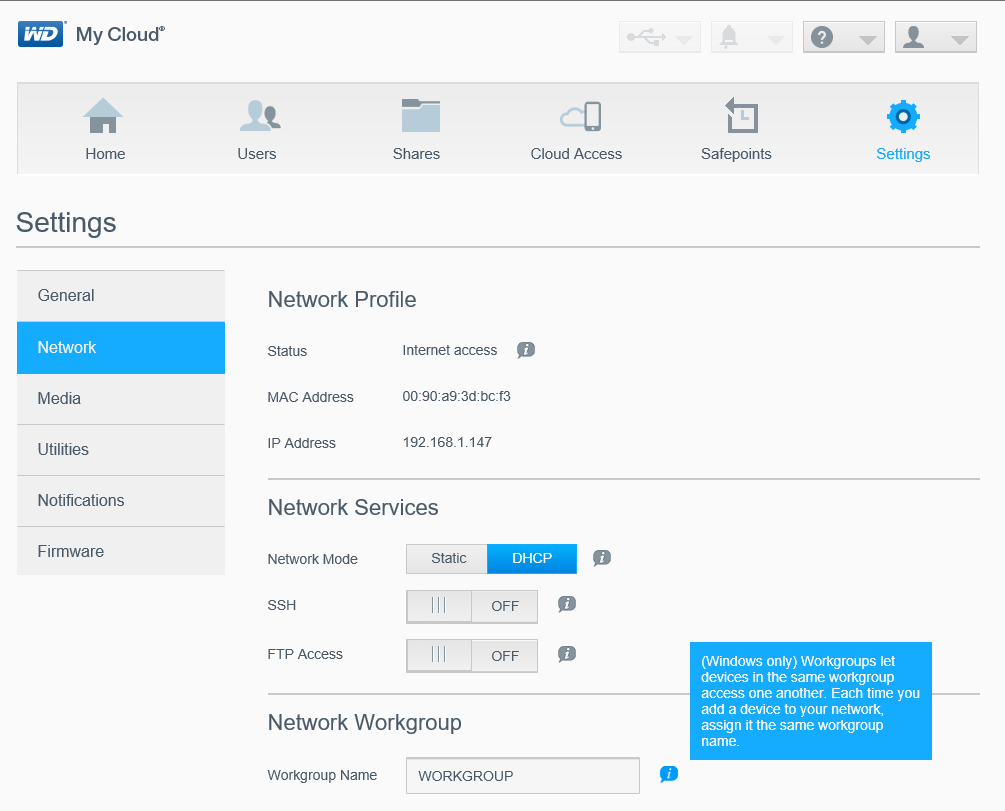The image size is (1005, 811).
Task: Click the Home navigation label
Action: [105, 154]
